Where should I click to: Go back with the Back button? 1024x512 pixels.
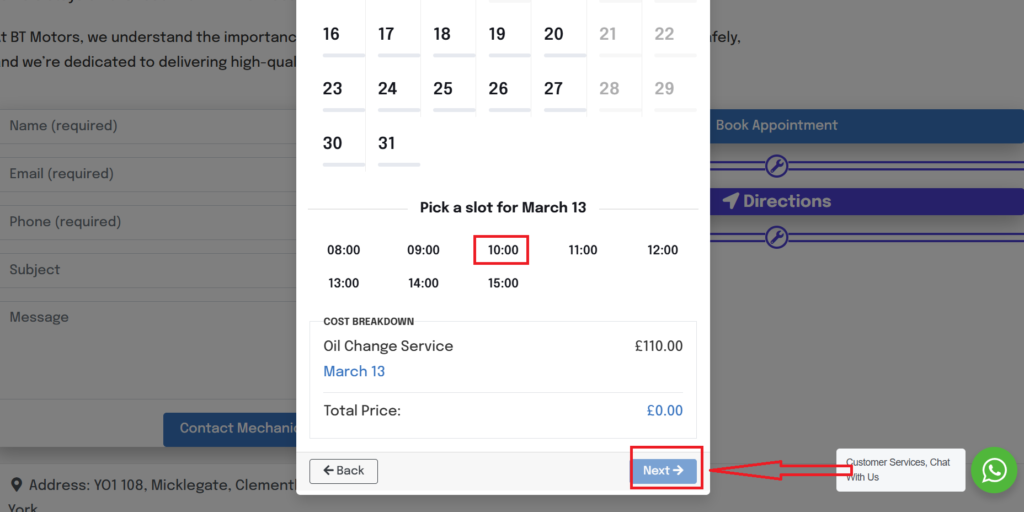click(343, 470)
